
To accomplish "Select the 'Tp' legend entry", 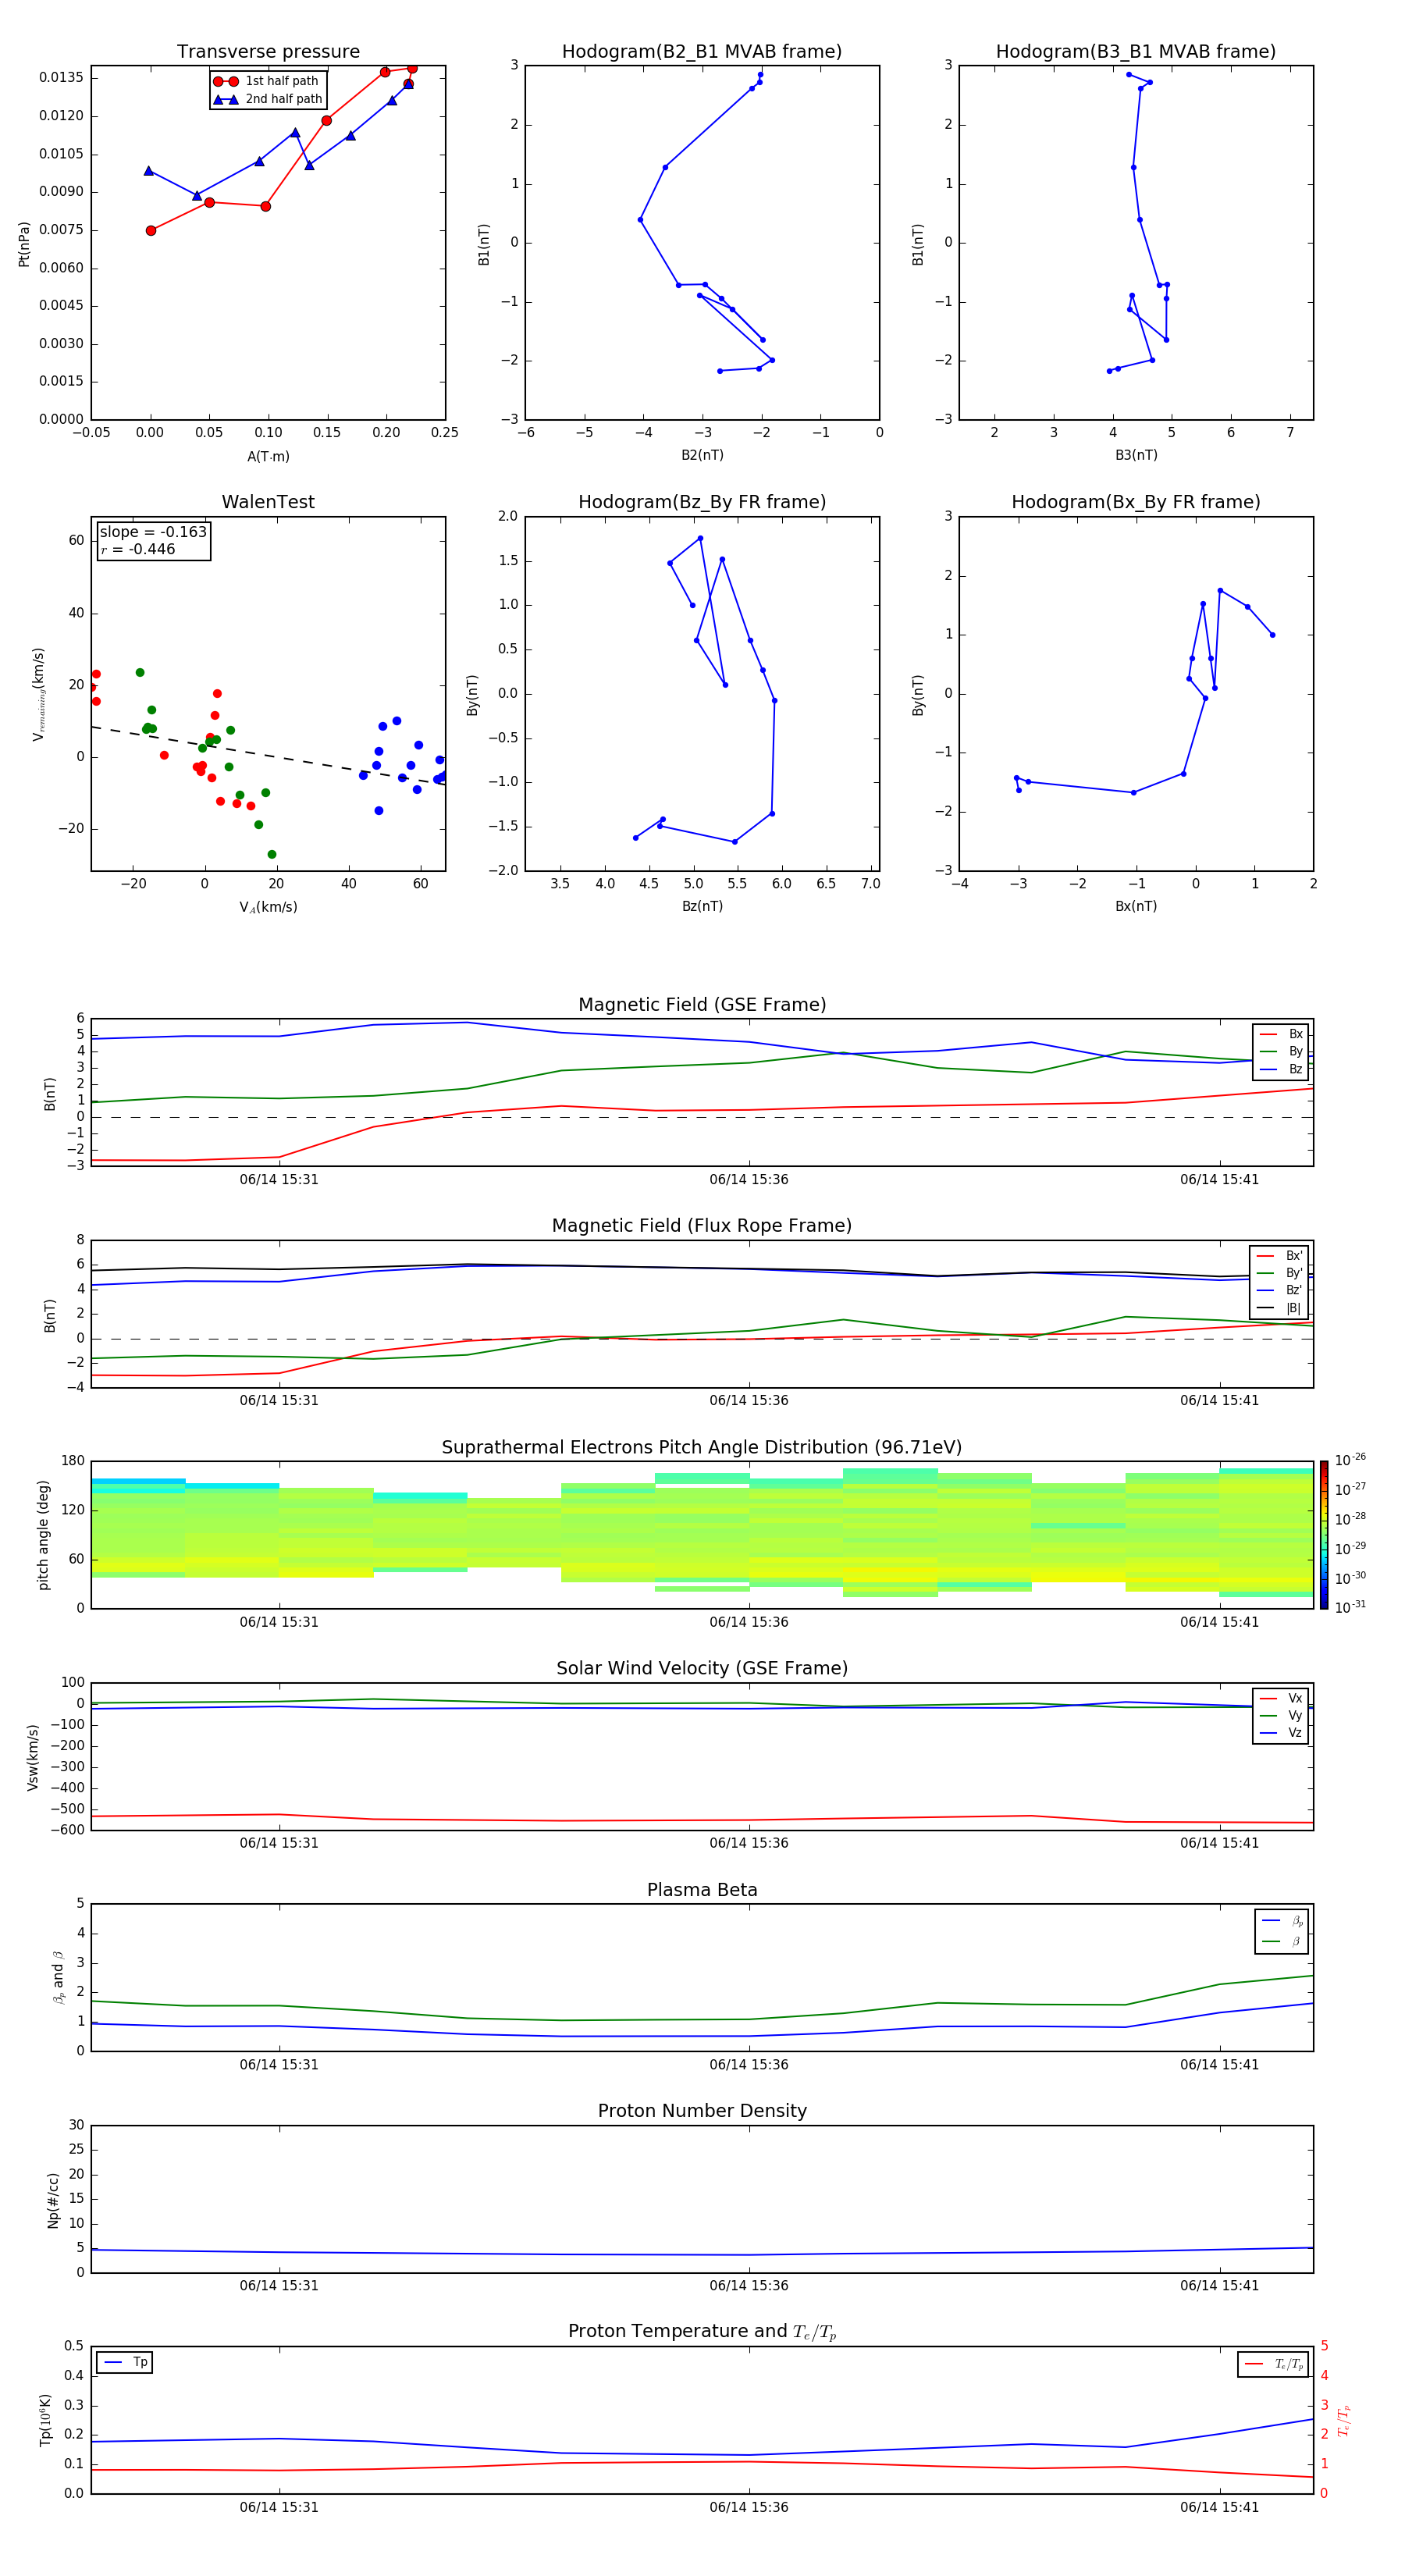I will [x=125, y=2363].
